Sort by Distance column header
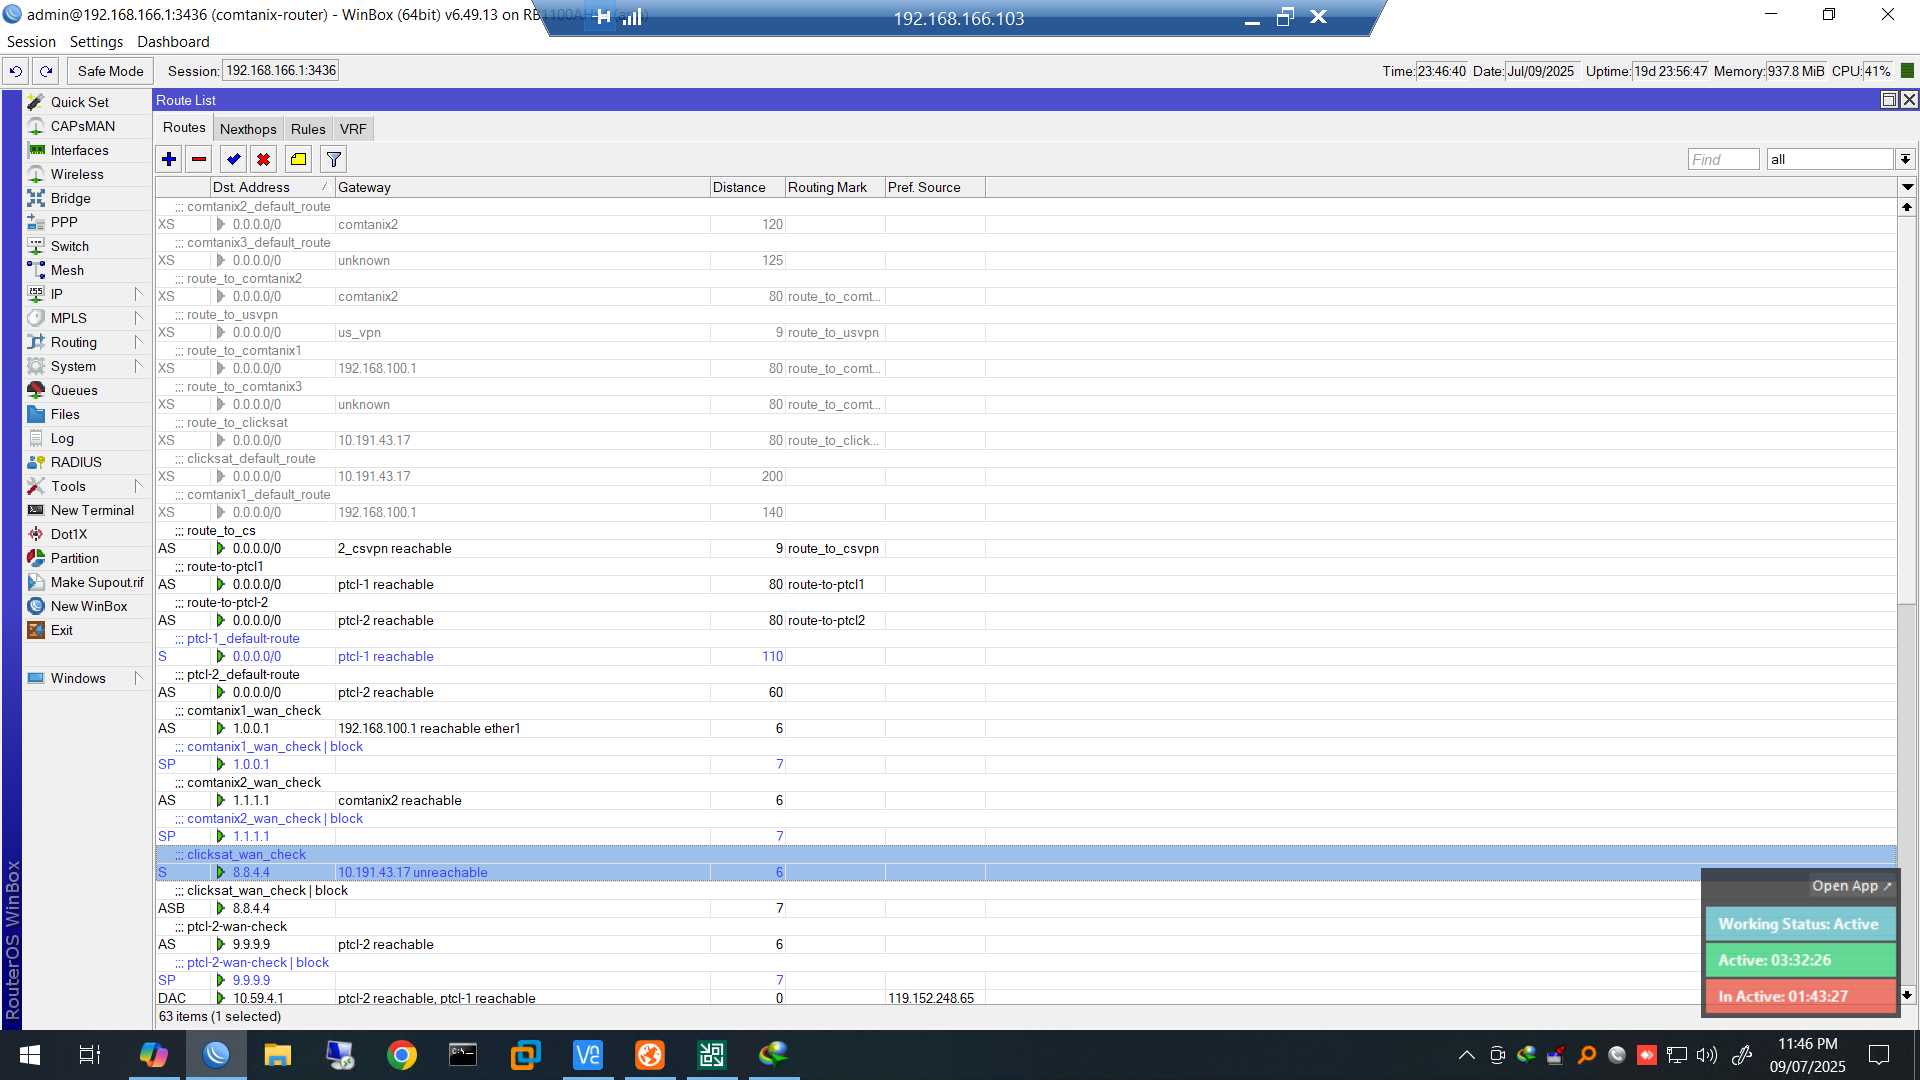Screen dimensions: 1920x1080 (x=747, y=187)
